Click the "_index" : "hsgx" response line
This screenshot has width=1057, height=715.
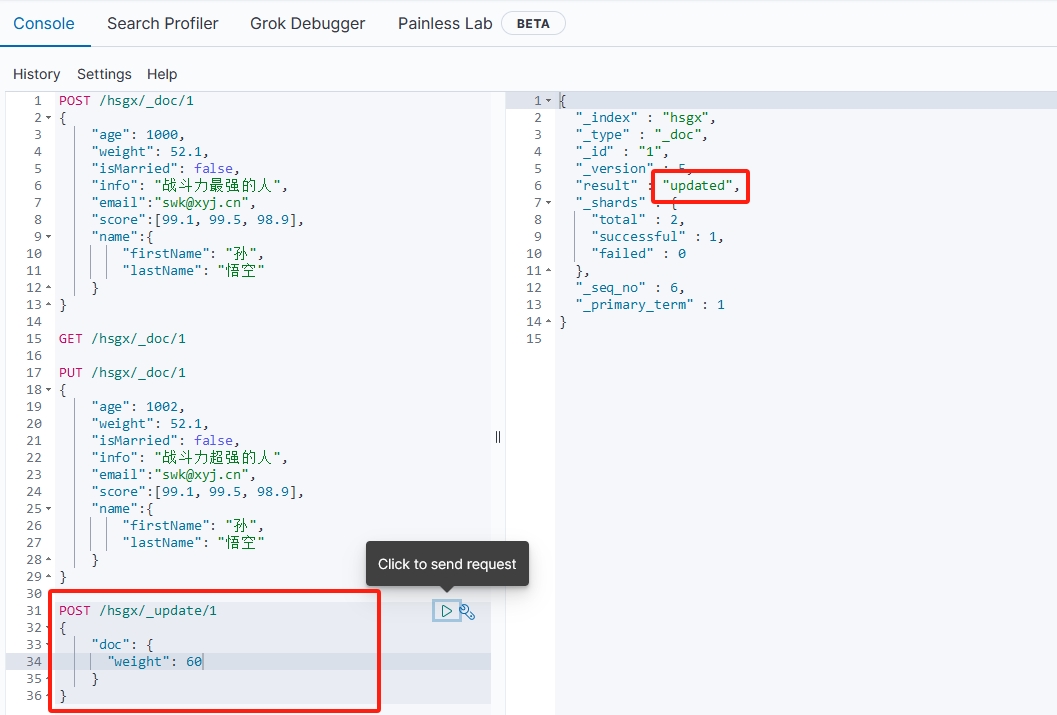(645, 118)
